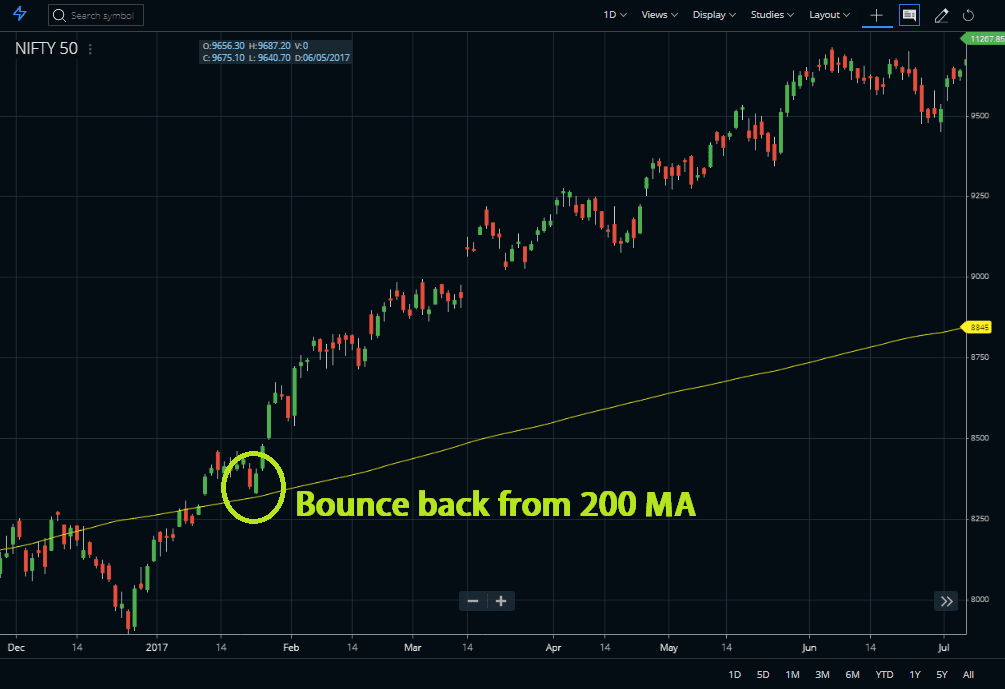The height and width of the screenshot is (689, 1005).
Task: Click the 8500 price axis label
Action: pos(979,438)
